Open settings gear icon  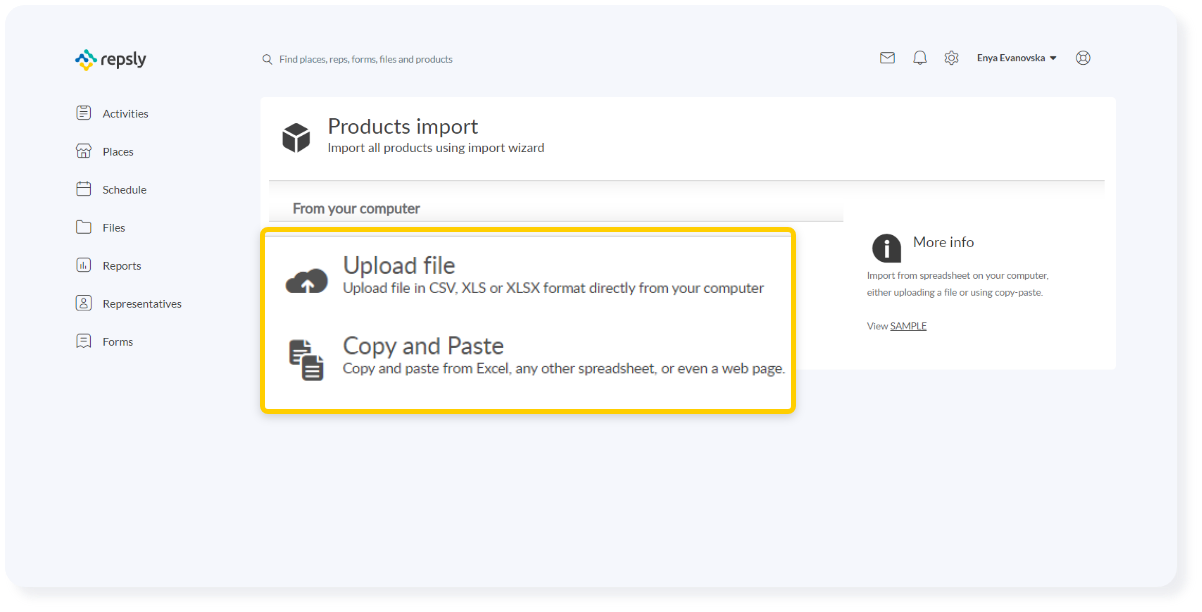pos(951,58)
